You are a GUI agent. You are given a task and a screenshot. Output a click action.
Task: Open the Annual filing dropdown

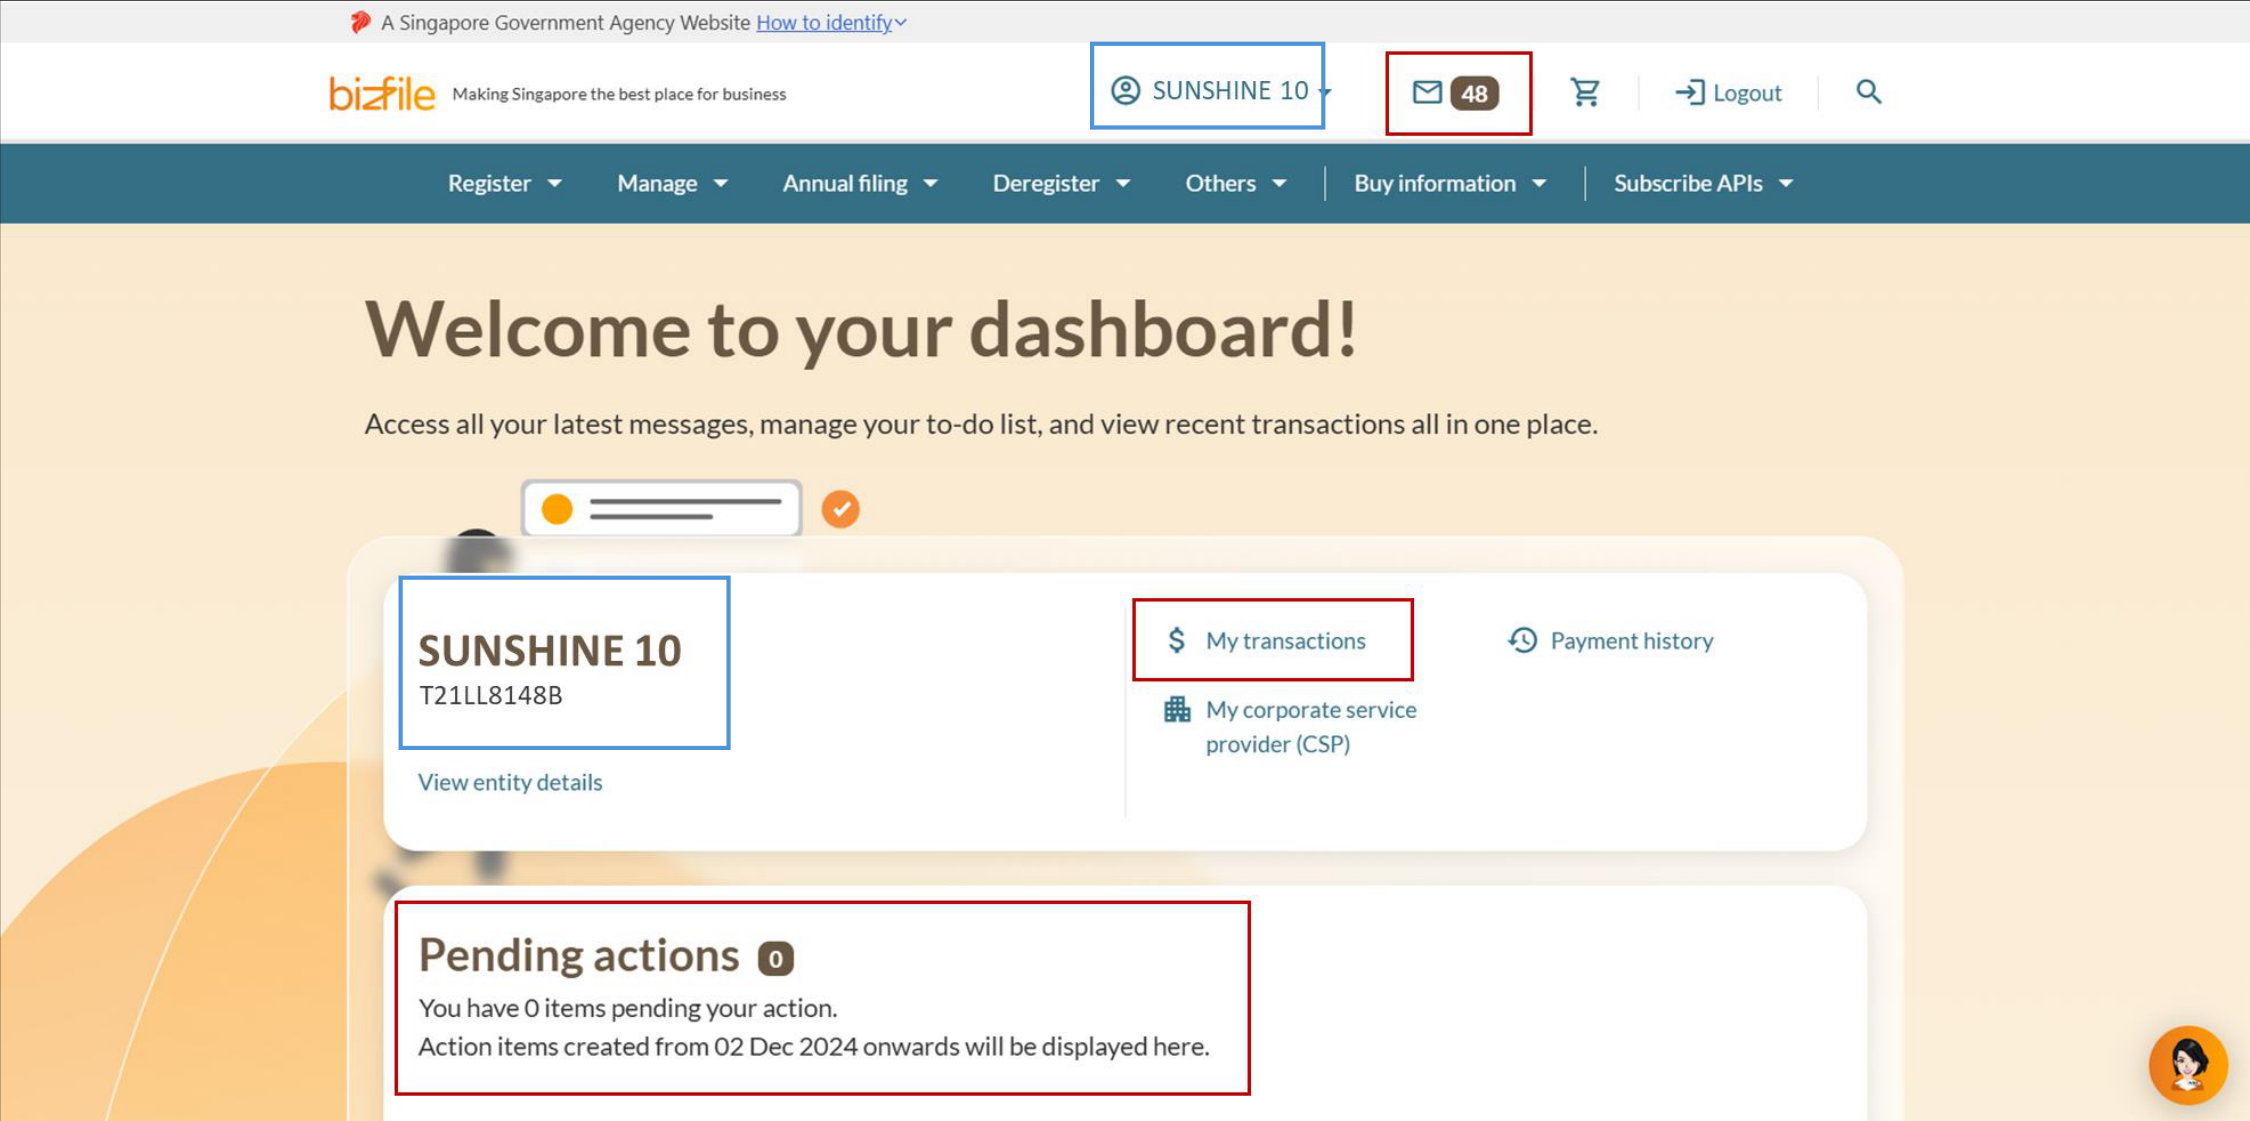click(x=860, y=183)
